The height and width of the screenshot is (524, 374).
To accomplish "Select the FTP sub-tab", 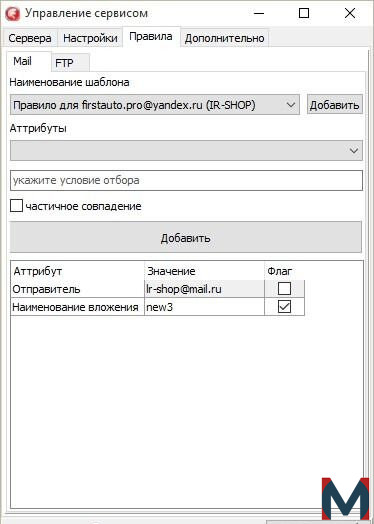I will click(x=70, y=62).
